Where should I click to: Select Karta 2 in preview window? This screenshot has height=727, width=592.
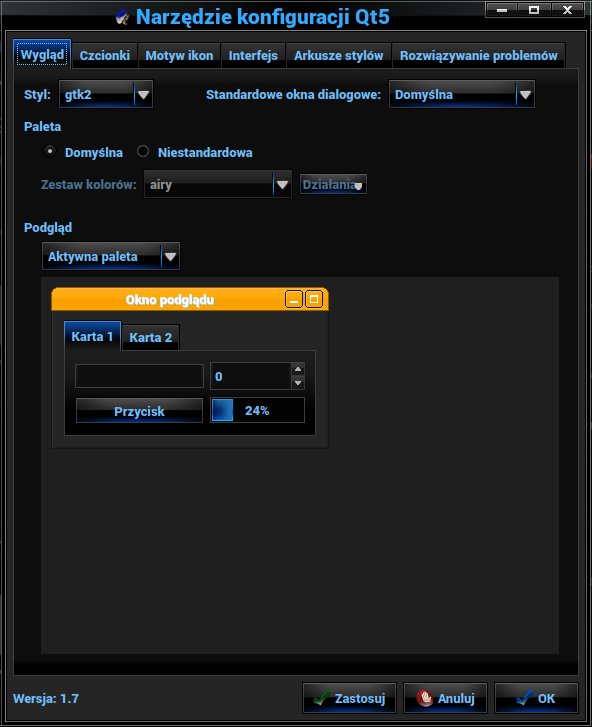151,338
